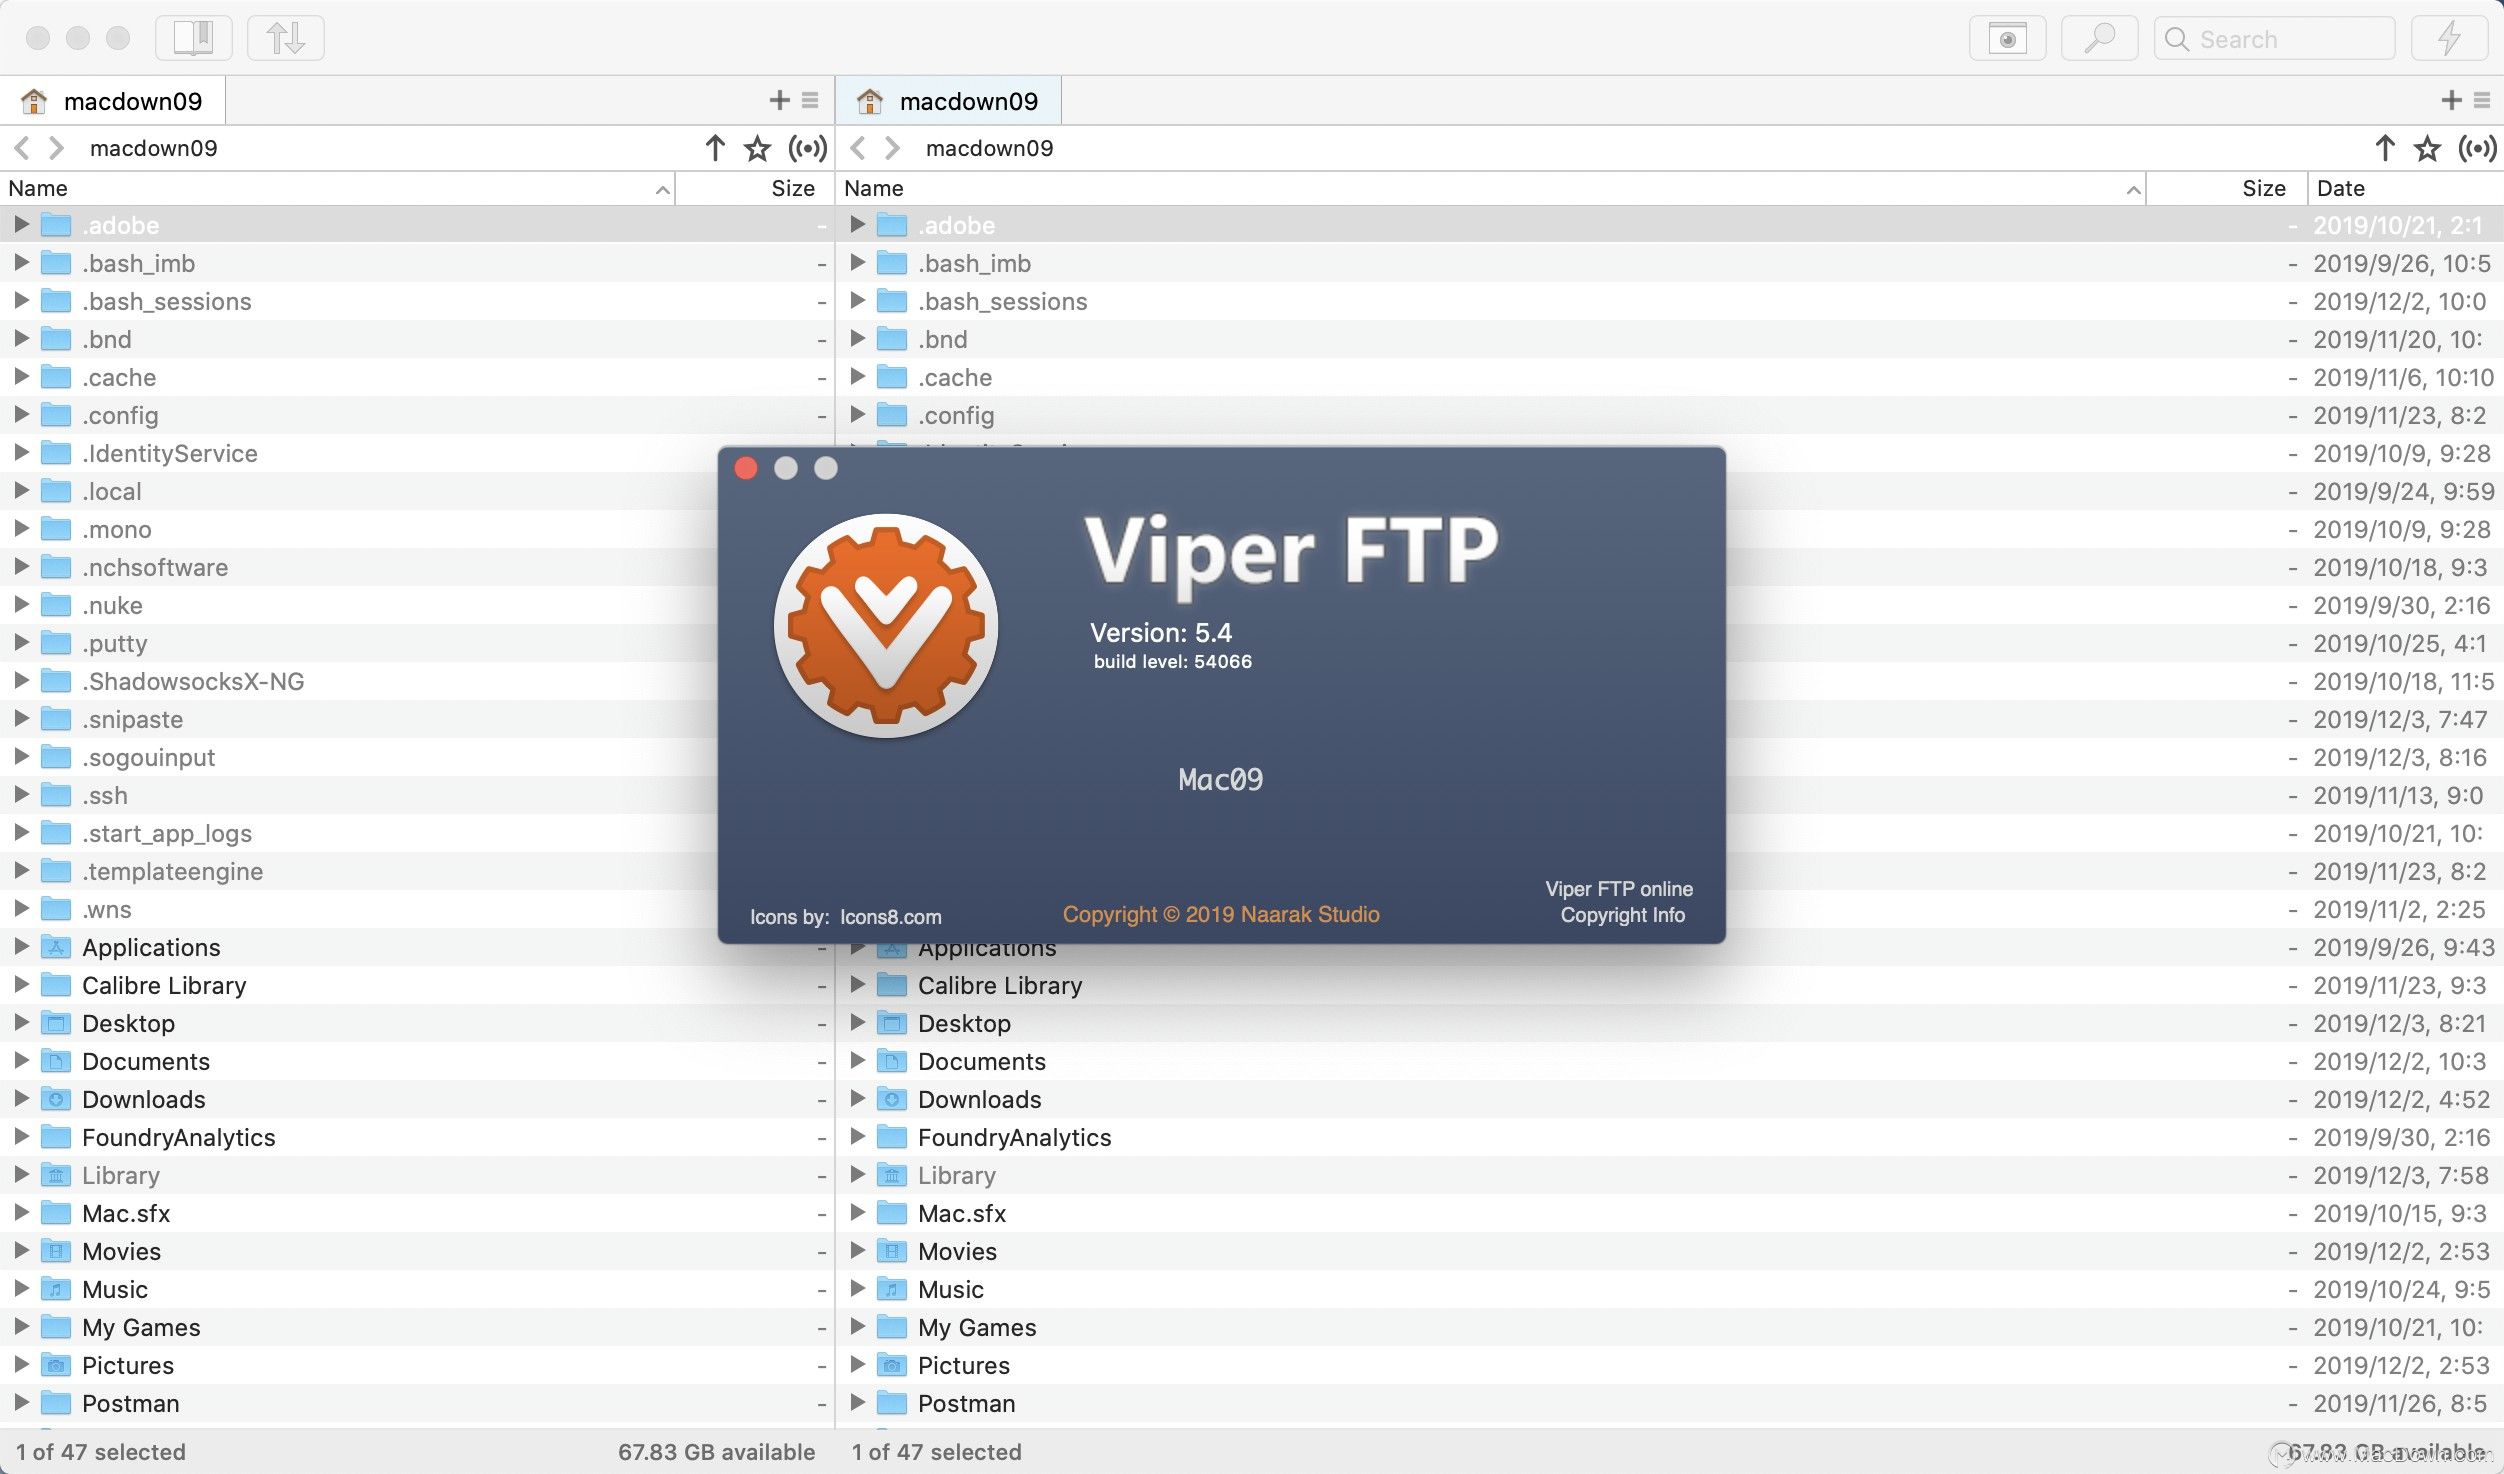The height and width of the screenshot is (1474, 2504).
Task: Select .ShadowsocksX-NG in left pane
Action: point(193,681)
